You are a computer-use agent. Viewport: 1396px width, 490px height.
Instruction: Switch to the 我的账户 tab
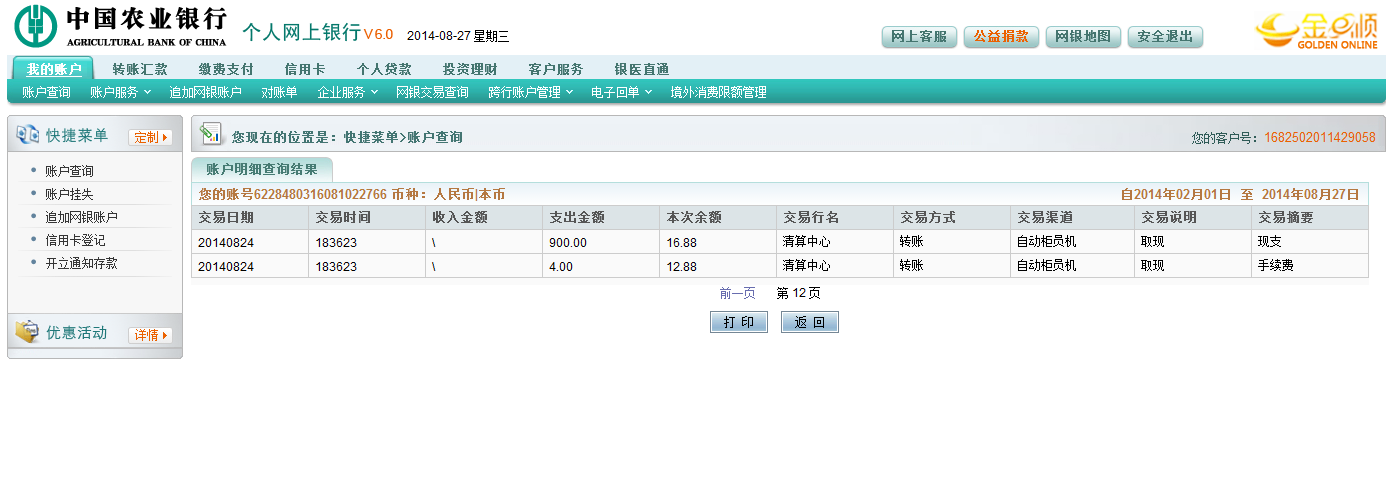[x=54, y=69]
